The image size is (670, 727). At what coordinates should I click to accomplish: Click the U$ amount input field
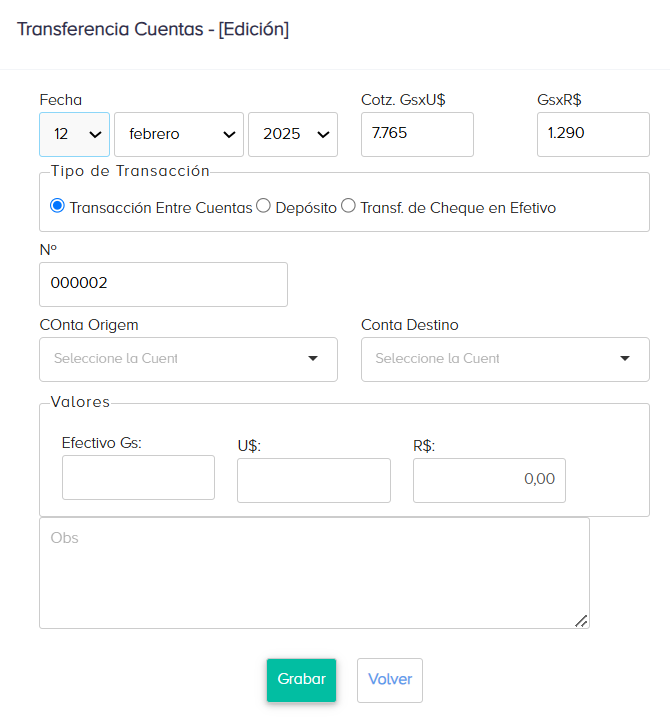pos(313,480)
